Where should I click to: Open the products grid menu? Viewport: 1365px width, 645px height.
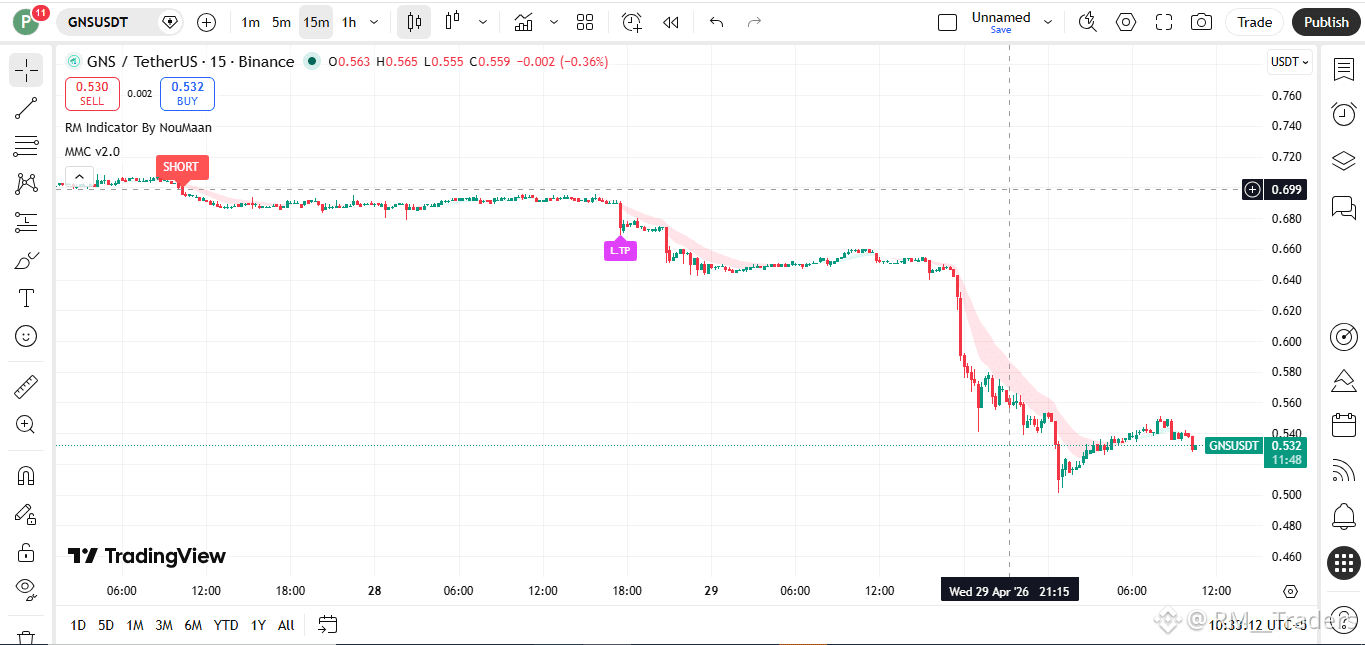pos(1344,563)
